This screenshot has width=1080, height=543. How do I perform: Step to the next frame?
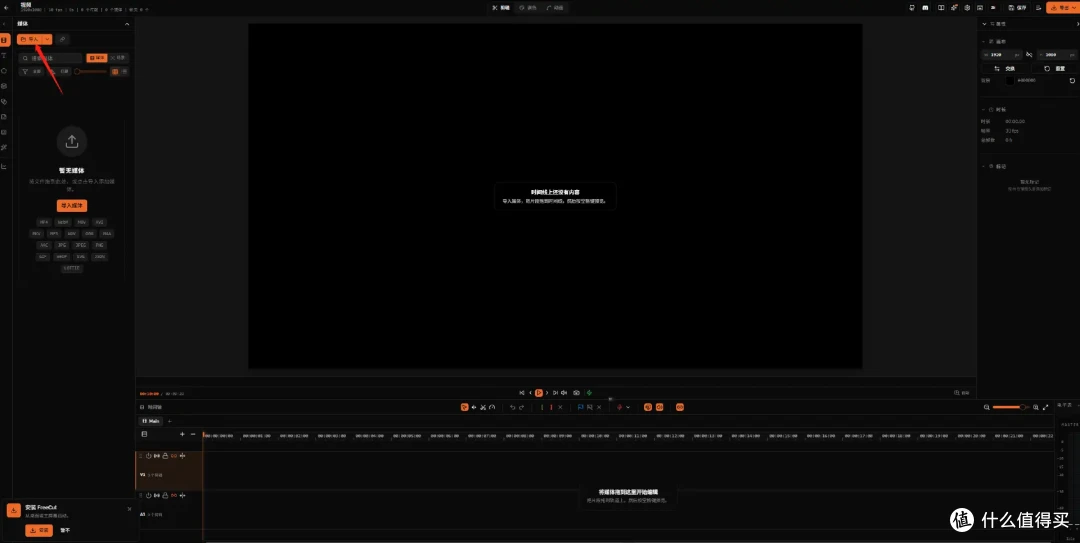pos(547,393)
